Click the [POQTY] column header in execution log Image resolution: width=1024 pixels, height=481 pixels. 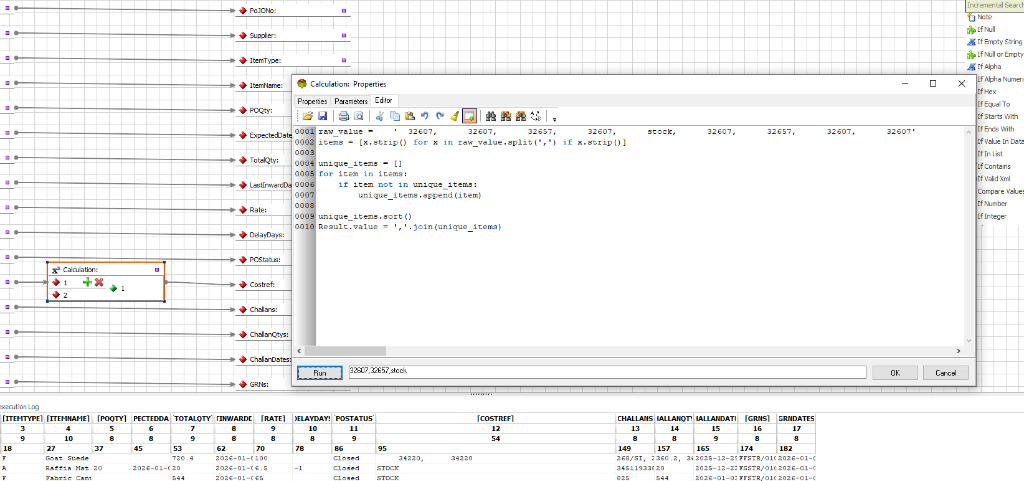(x=110, y=418)
